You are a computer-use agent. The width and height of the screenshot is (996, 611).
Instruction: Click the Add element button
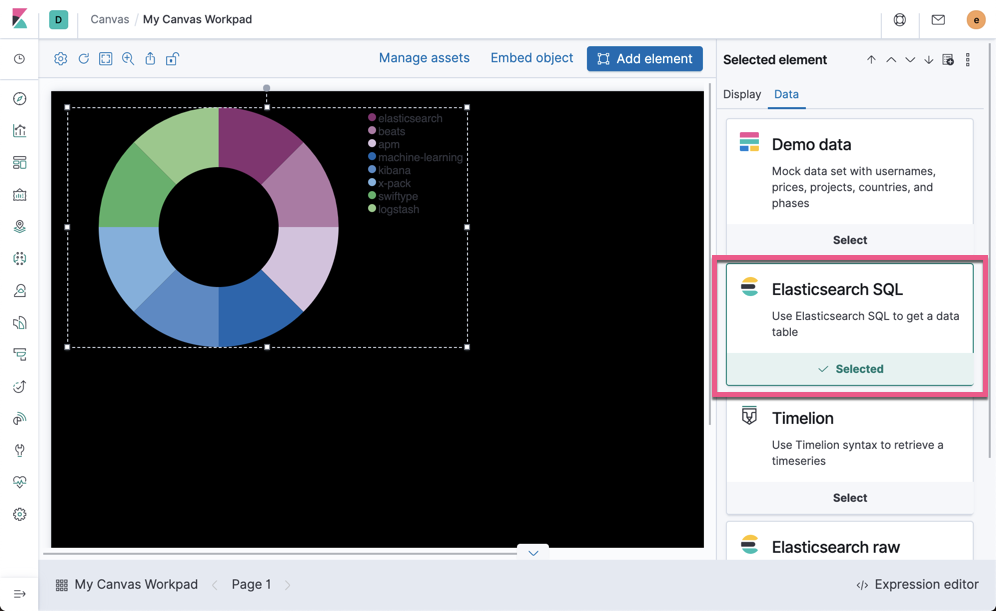pyautogui.click(x=645, y=58)
